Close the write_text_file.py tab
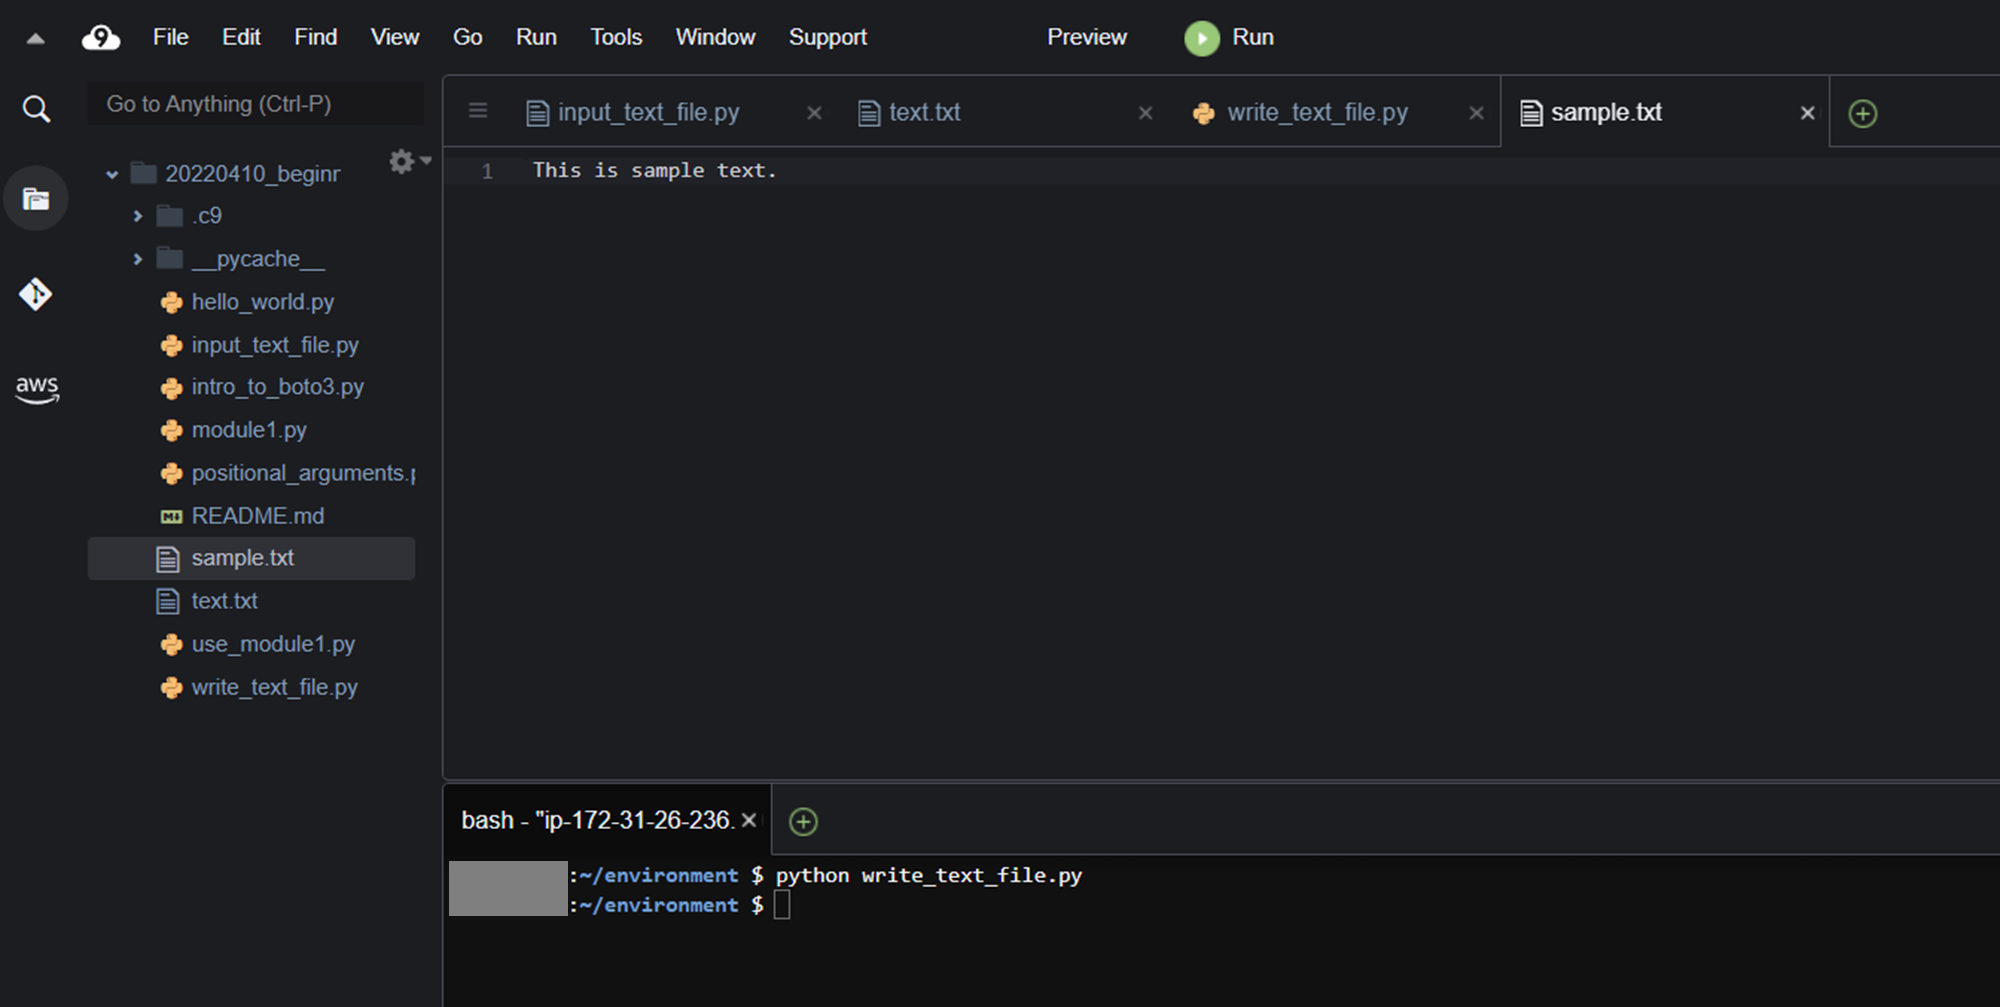 1476,113
